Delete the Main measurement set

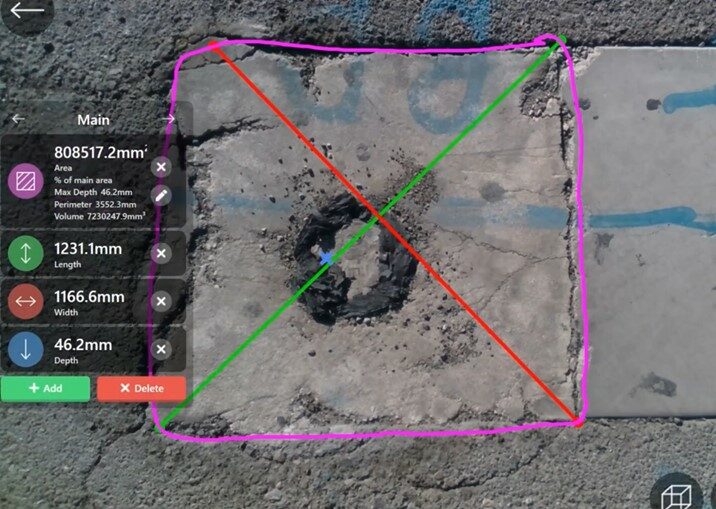point(142,388)
